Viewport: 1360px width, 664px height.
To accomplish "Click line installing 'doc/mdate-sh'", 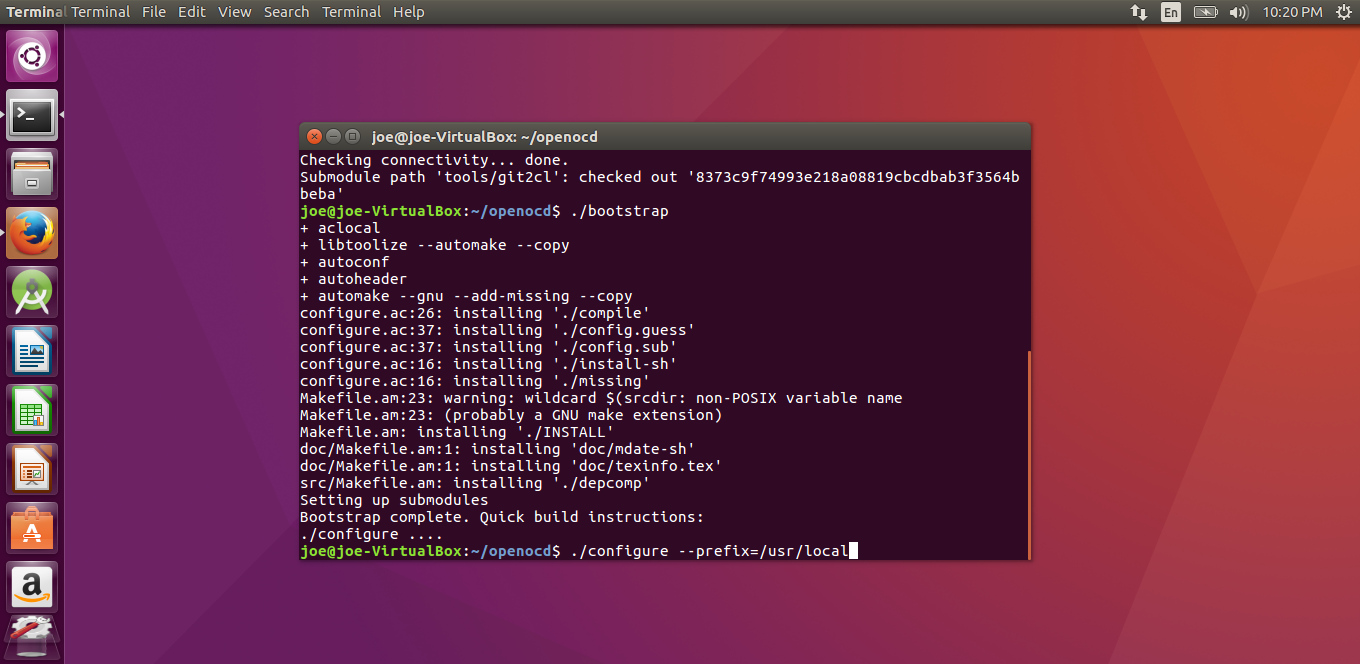I will (x=497, y=449).
